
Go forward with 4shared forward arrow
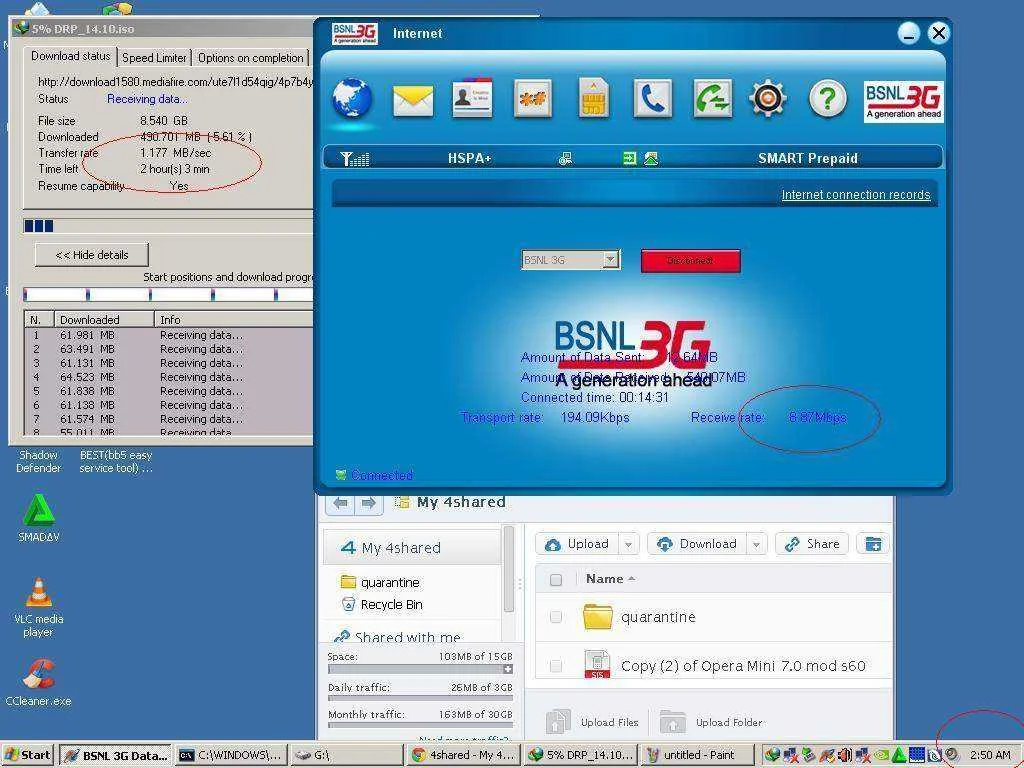coord(368,503)
